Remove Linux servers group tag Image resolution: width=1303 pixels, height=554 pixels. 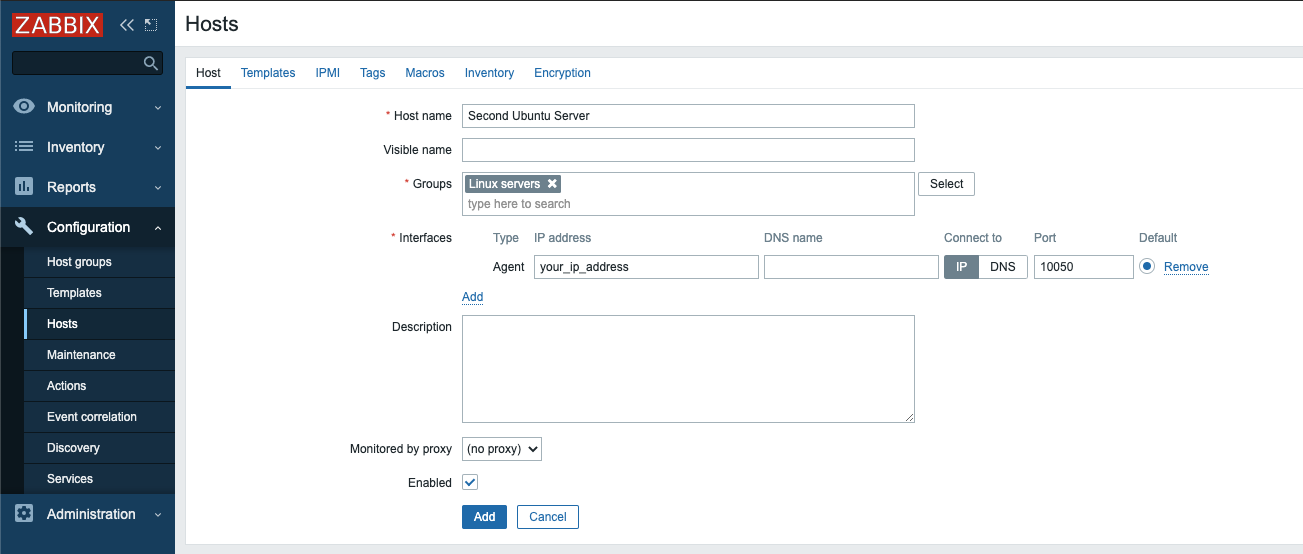(552, 184)
